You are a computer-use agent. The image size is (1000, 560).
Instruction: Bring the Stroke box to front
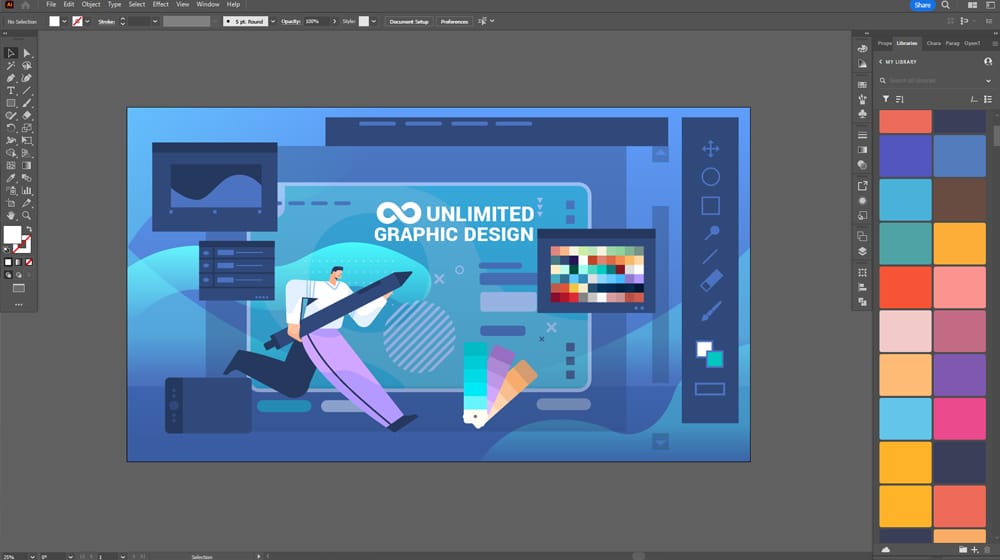tap(24, 246)
